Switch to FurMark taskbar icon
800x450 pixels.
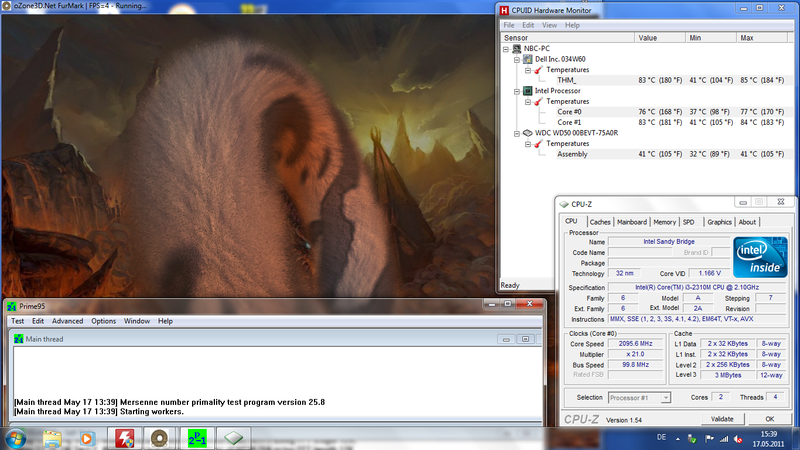pyautogui.click(x=160, y=439)
